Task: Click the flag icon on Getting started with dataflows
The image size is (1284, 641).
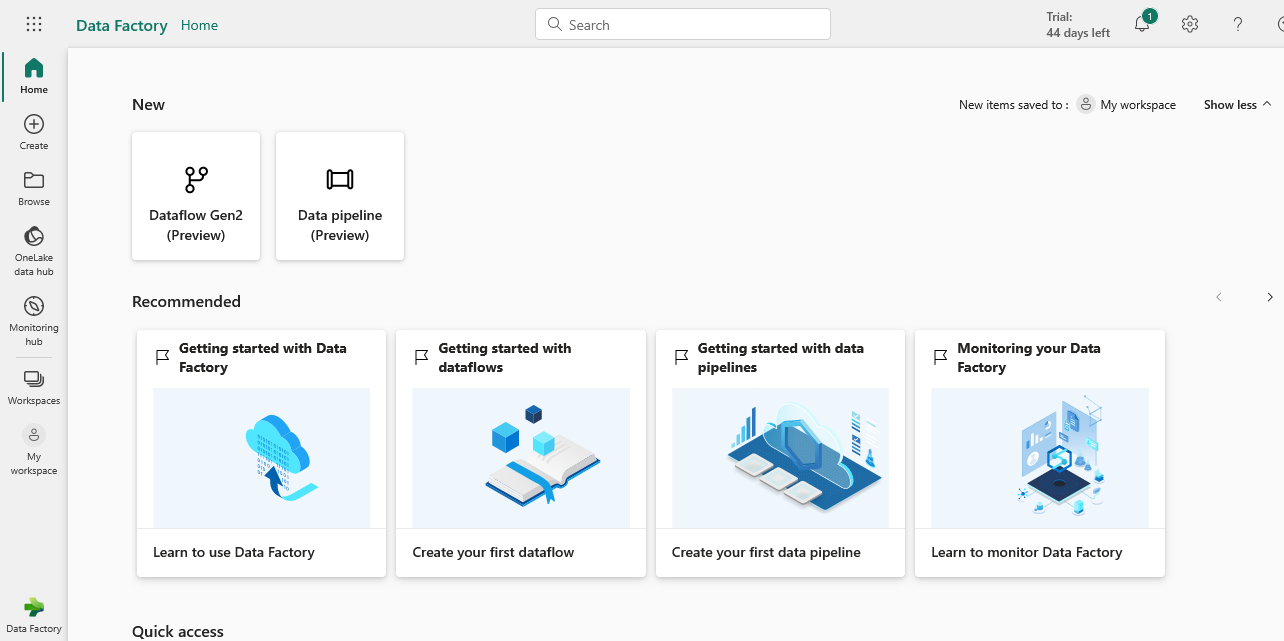Action: [x=421, y=357]
